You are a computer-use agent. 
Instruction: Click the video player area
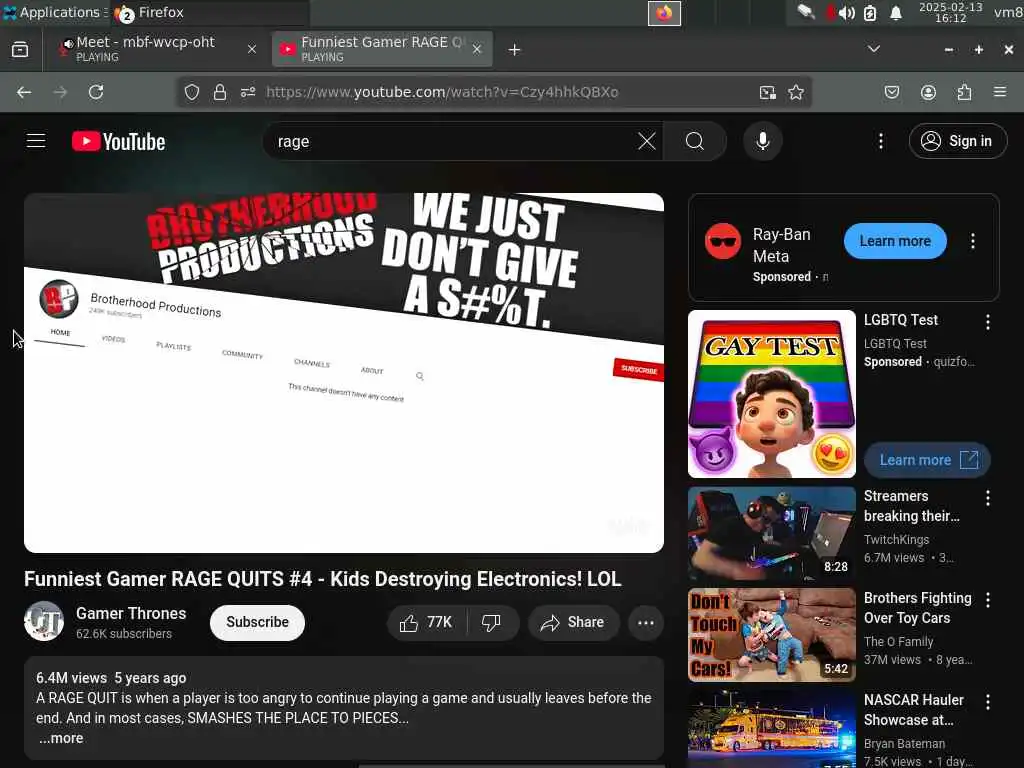tap(344, 373)
